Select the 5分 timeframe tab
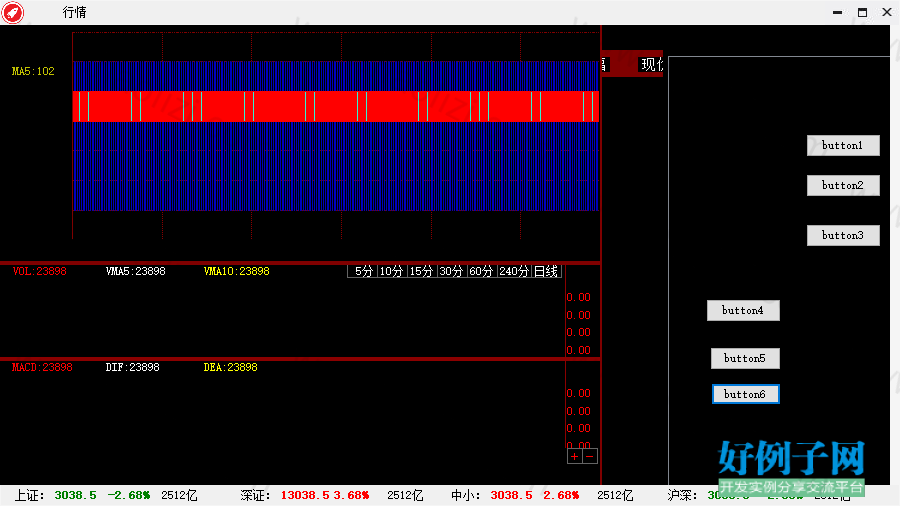Viewport: 900px width, 507px height. [x=363, y=271]
